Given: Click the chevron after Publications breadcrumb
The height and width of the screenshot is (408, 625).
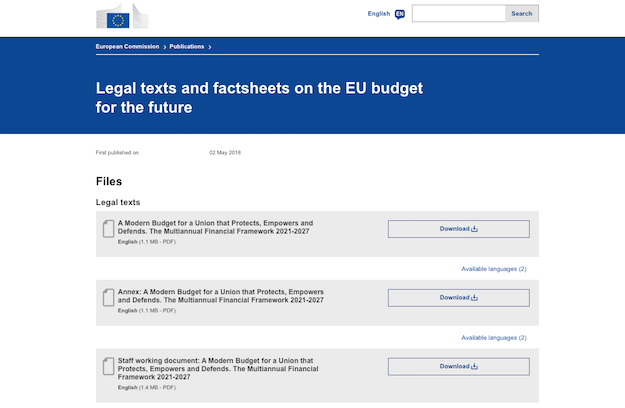Looking at the screenshot, I should [x=210, y=47].
